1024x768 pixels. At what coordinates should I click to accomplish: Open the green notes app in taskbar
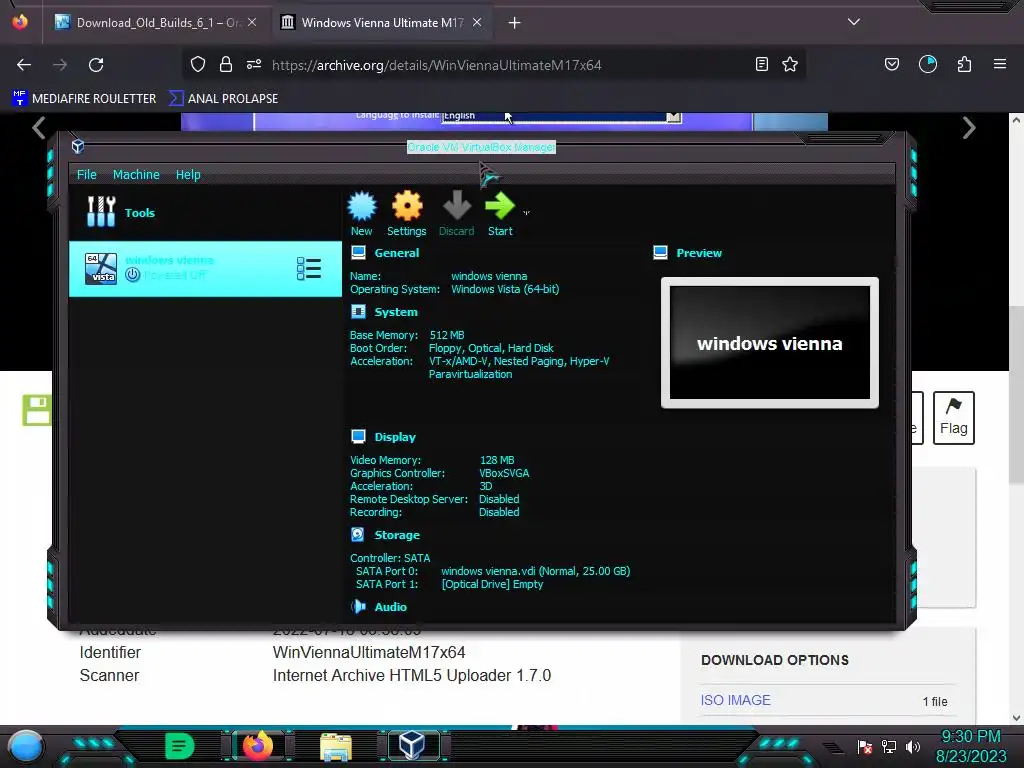(x=180, y=746)
